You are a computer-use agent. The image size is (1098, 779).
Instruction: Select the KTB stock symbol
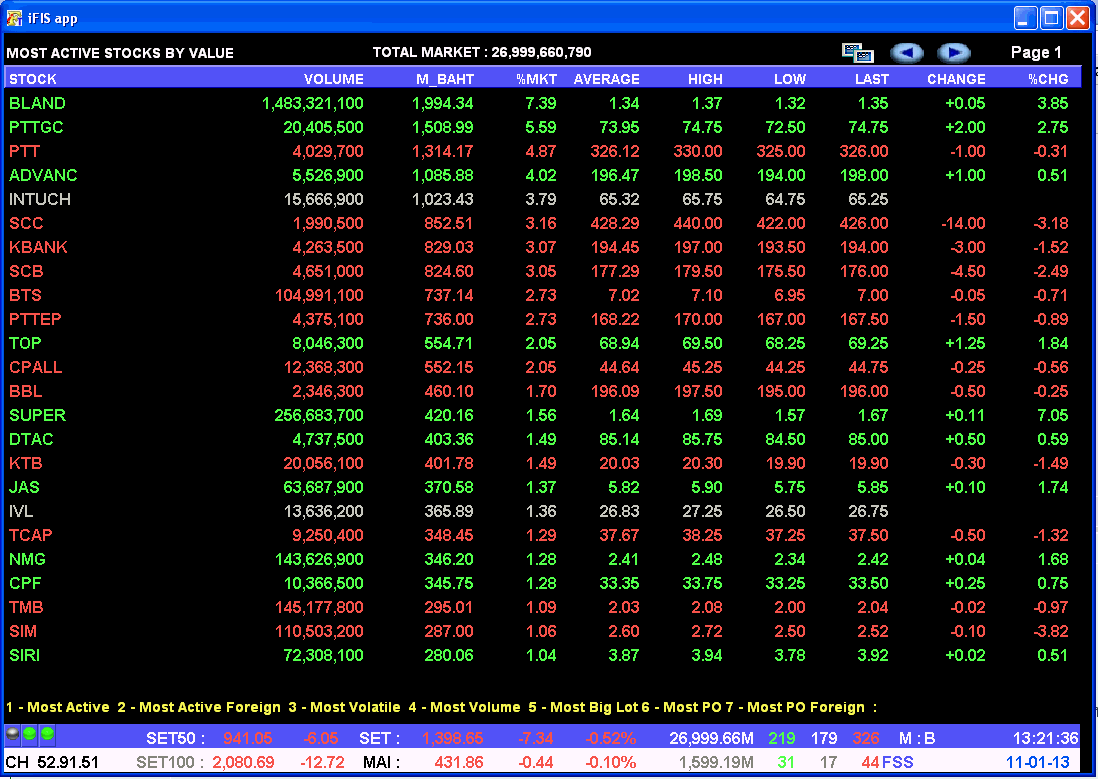click(x=26, y=463)
